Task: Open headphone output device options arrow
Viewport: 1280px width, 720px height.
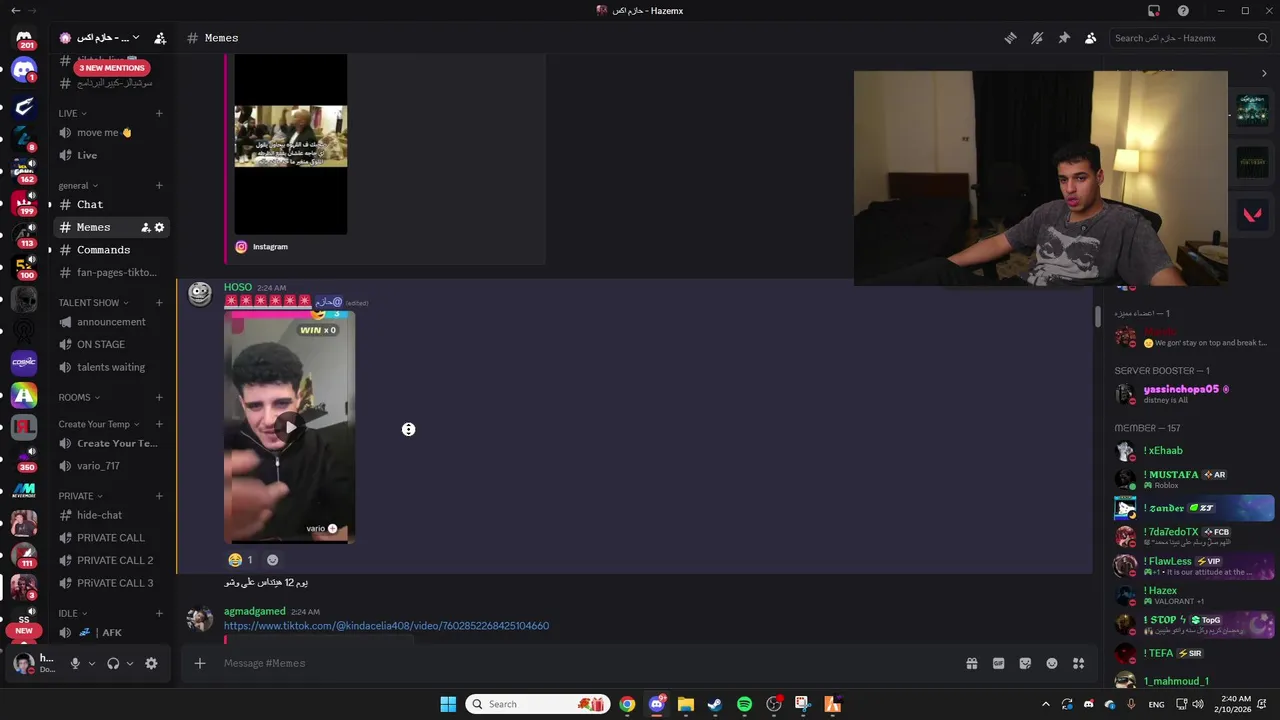Action: [129, 663]
